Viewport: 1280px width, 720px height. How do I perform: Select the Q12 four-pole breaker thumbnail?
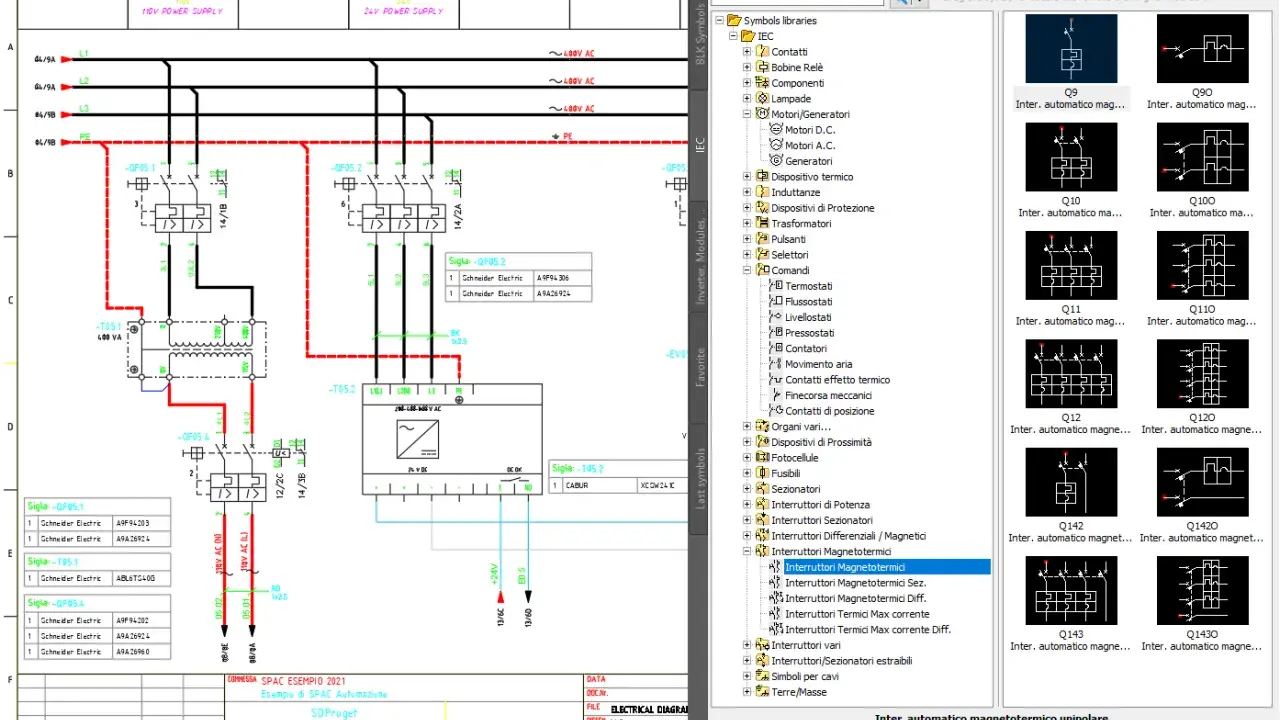(1071, 374)
